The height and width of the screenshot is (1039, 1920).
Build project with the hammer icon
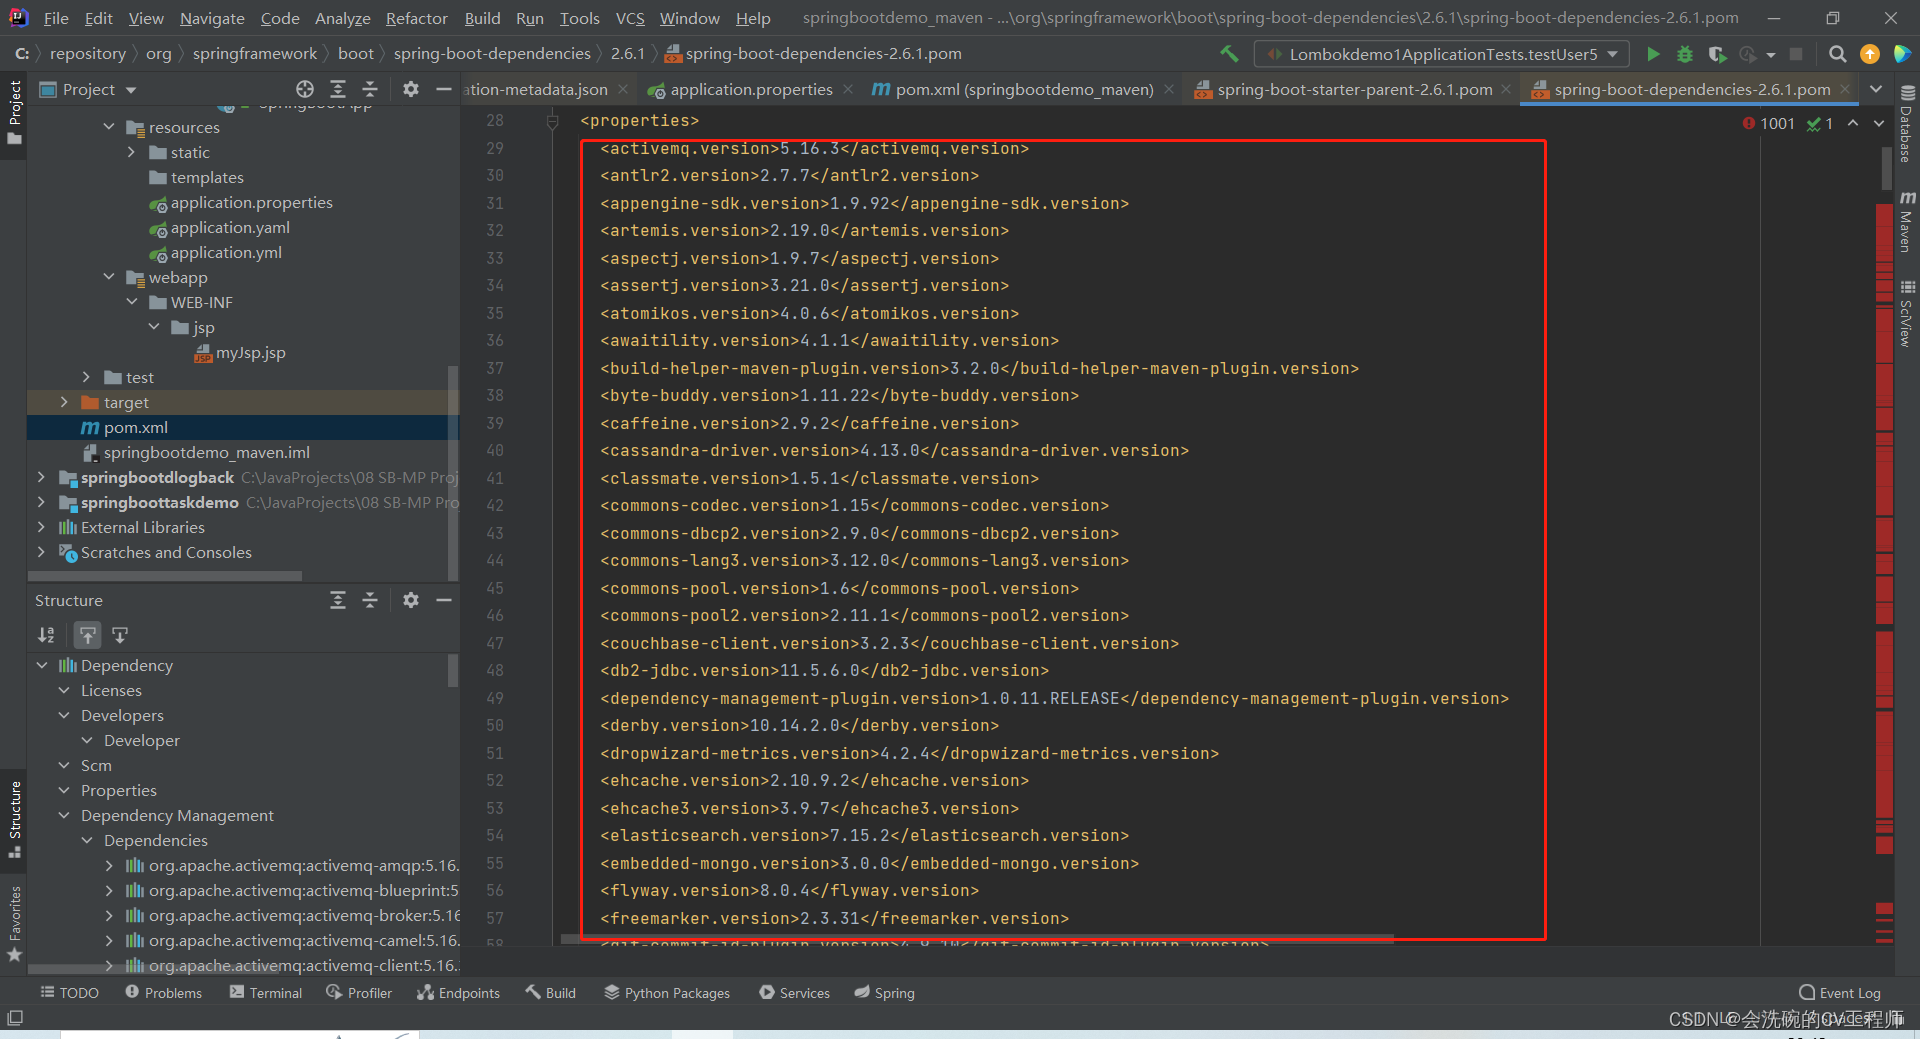pyautogui.click(x=1229, y=54)
